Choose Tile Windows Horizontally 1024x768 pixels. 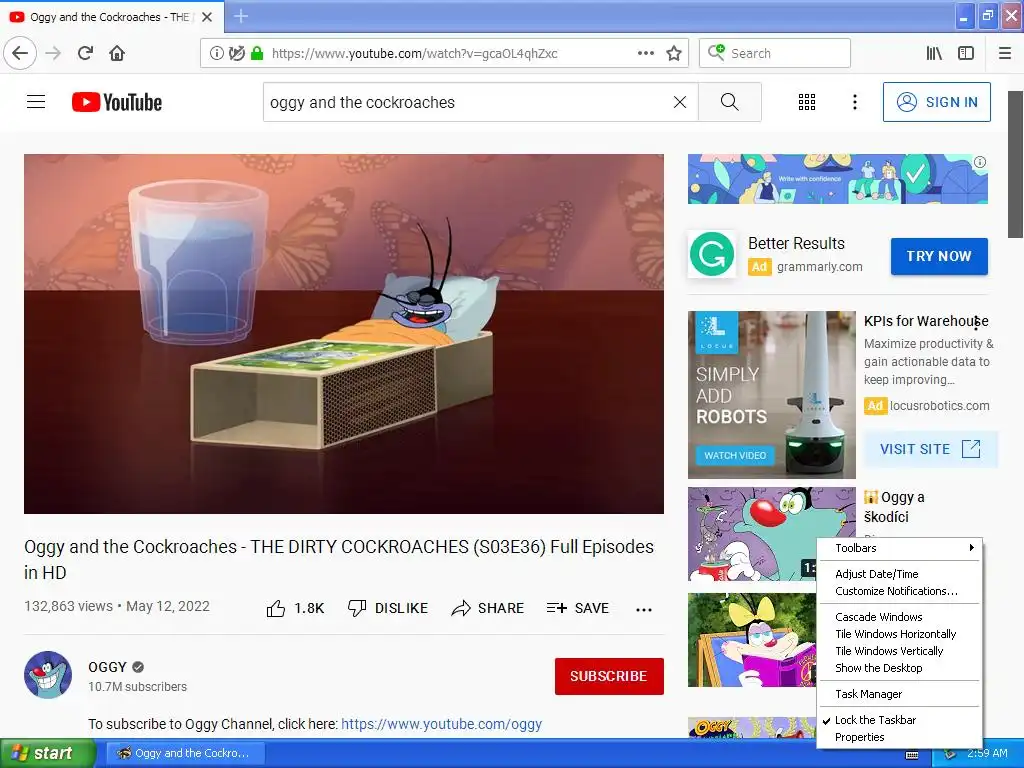(899, 633)
